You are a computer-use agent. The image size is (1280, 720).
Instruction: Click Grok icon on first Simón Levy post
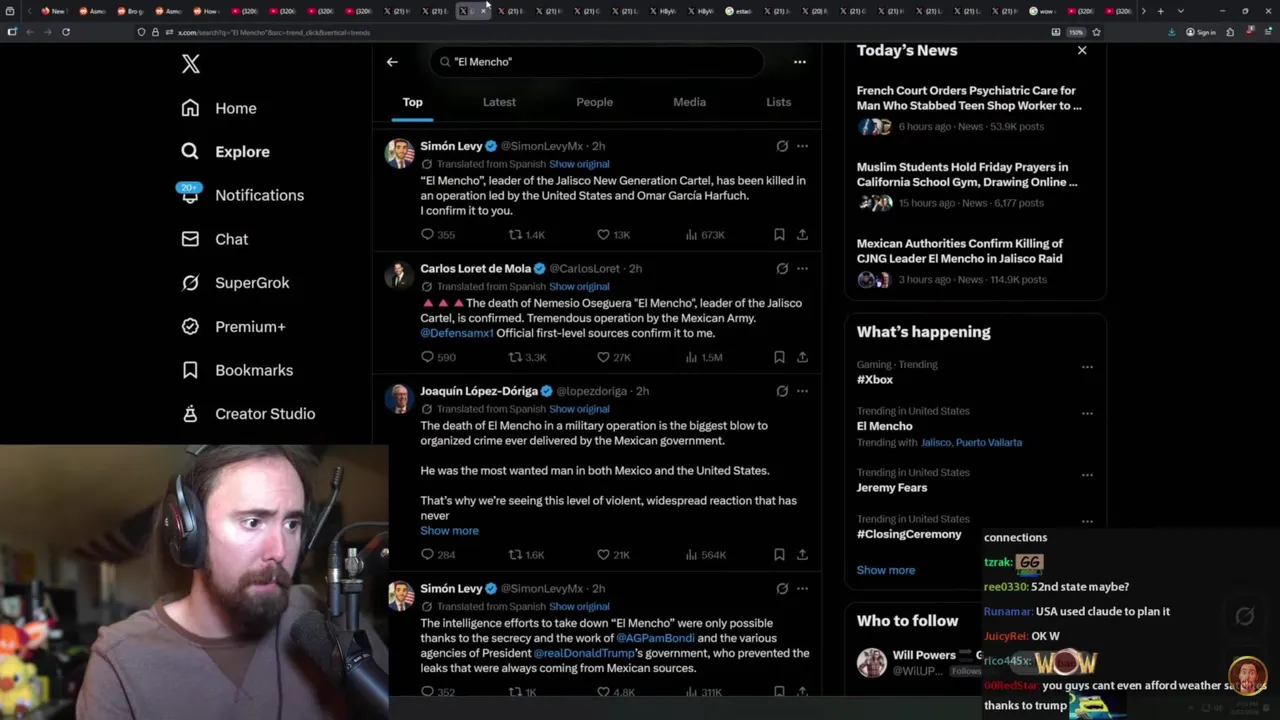(782, 146)
